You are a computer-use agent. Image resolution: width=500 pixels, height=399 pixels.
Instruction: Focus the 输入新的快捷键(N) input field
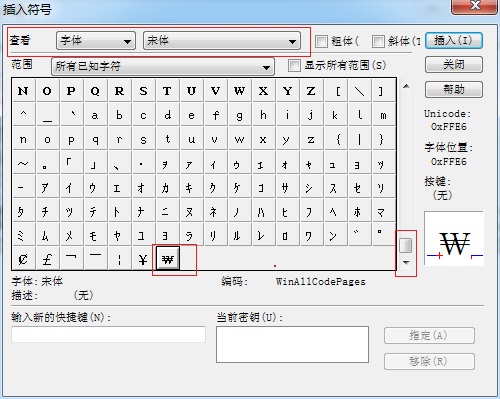(x=108, y=334)
